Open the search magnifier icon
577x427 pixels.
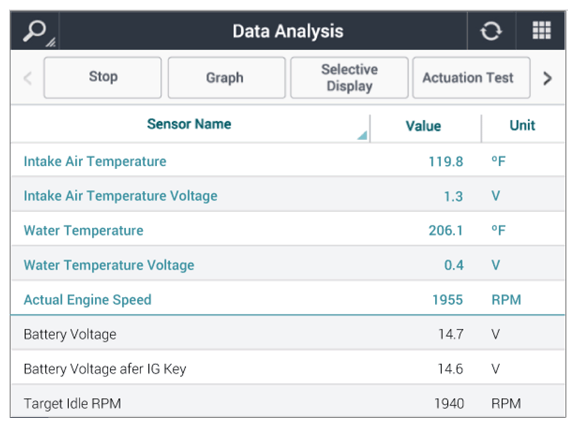pyautogui.click(x=35, y=31)
